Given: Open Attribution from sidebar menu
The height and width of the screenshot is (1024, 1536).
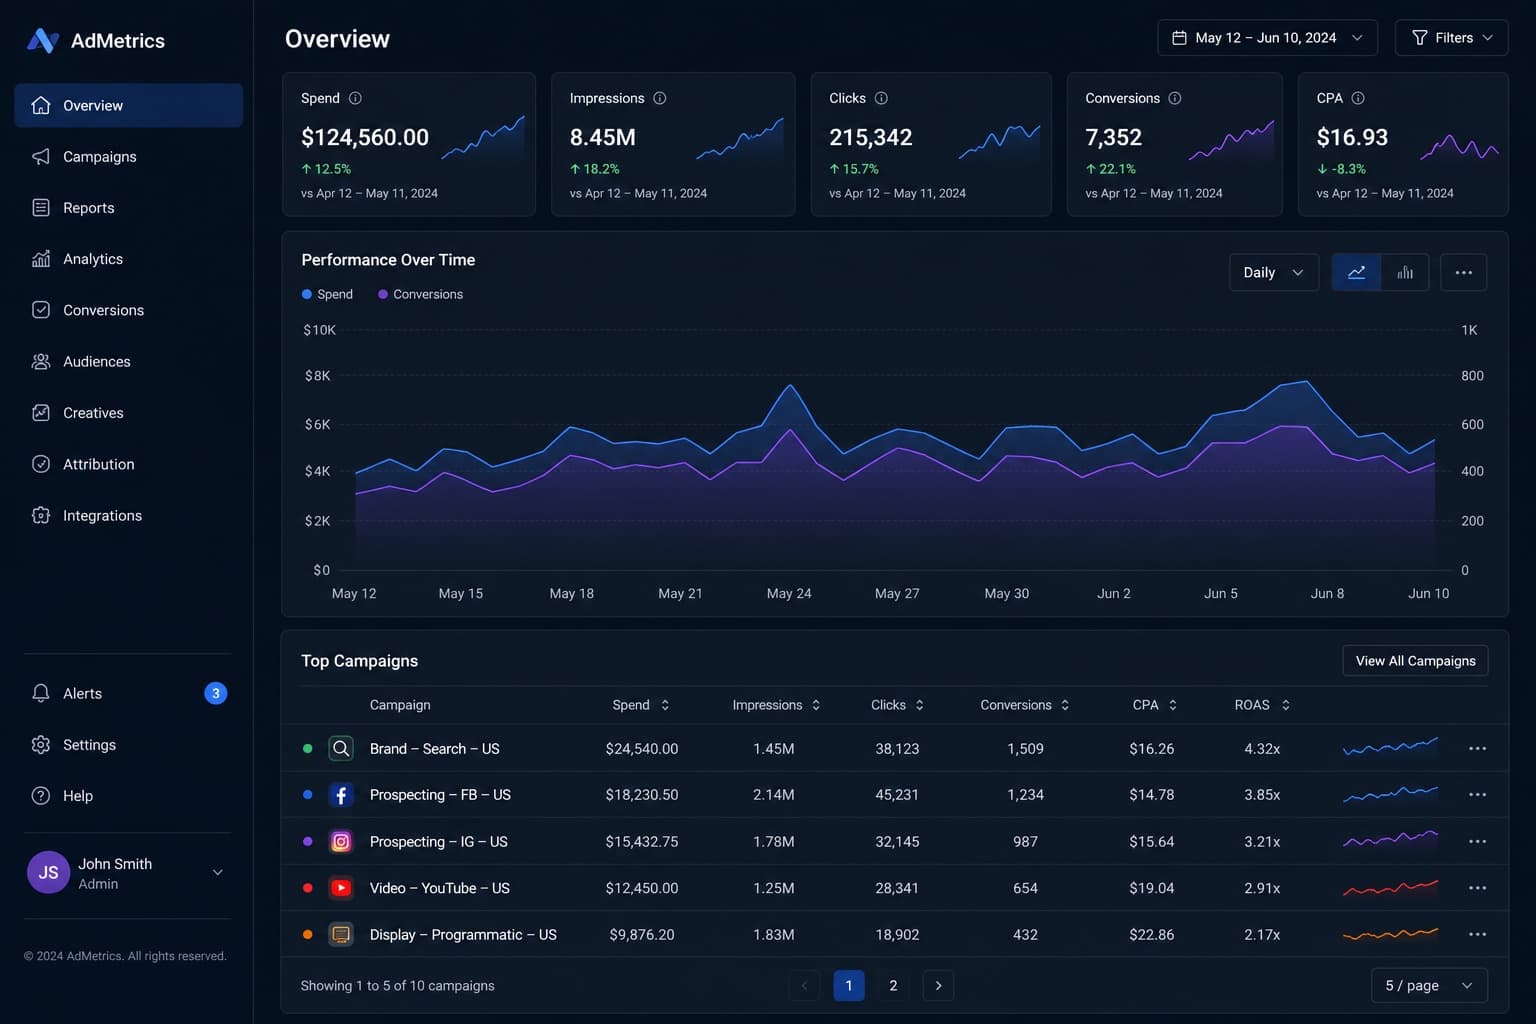Looking at the screenshot, I should click(x=128, y=464).
